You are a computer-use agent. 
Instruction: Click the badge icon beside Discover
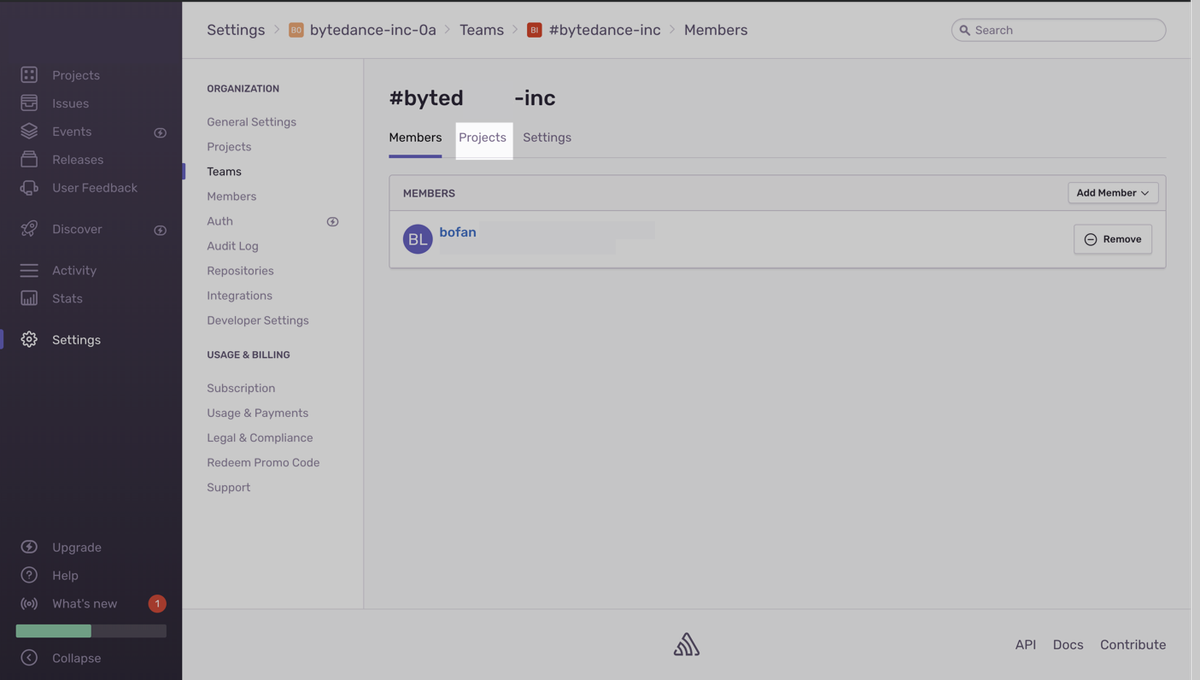pyautogui.click(x=160, y=230)
